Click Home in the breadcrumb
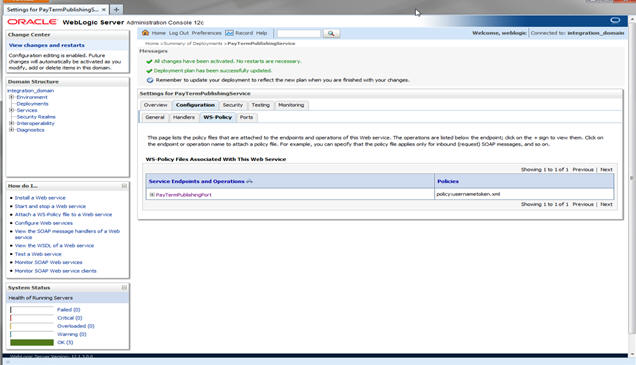 152,43
